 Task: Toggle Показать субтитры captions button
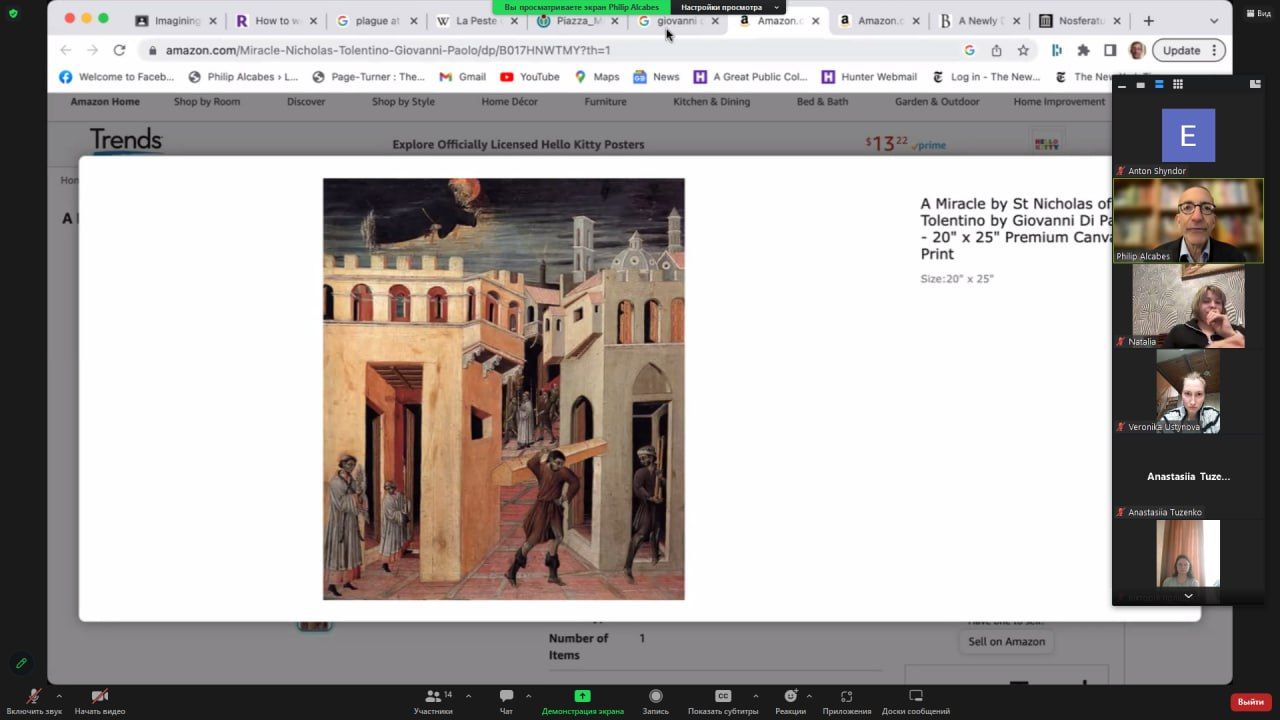point(722,701)
